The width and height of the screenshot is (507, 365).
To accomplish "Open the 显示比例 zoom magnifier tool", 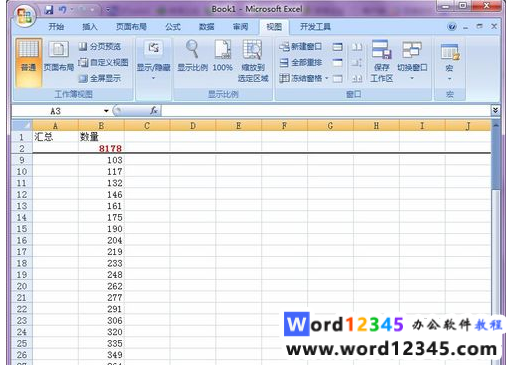I will click(192, 56).
